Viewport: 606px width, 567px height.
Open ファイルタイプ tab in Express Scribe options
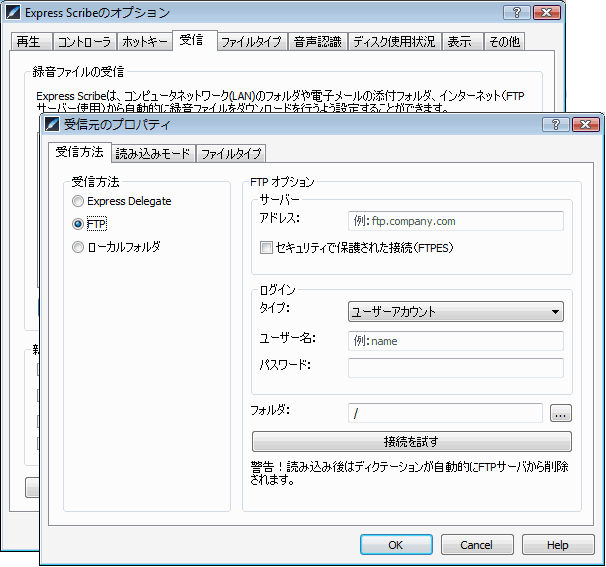253,42
